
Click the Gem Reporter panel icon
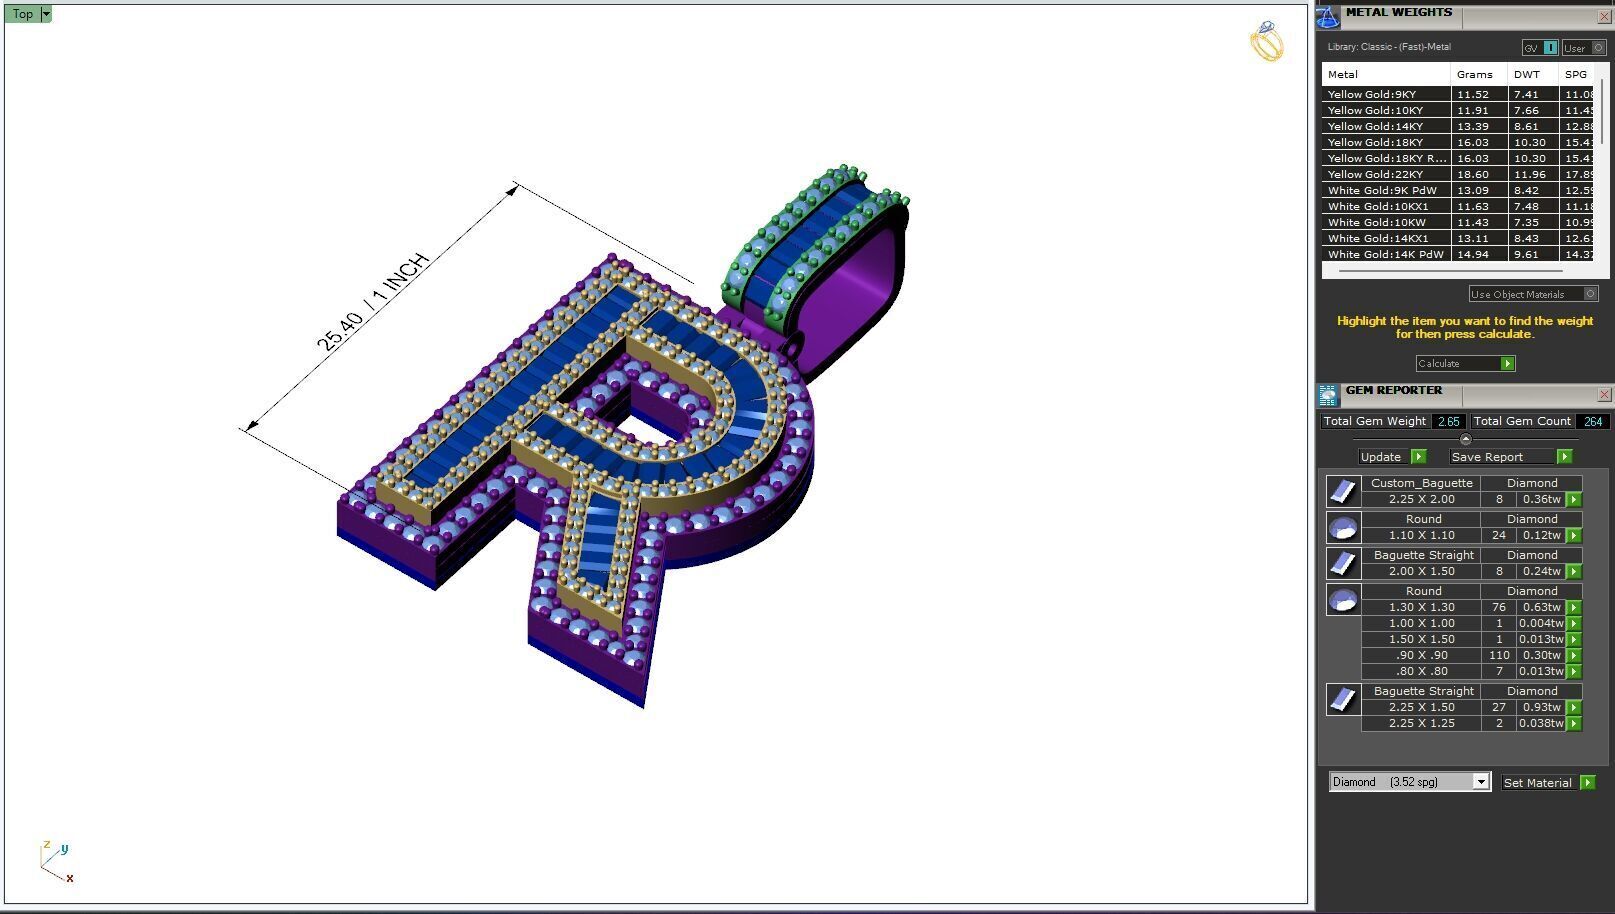tap(1328, 395)
